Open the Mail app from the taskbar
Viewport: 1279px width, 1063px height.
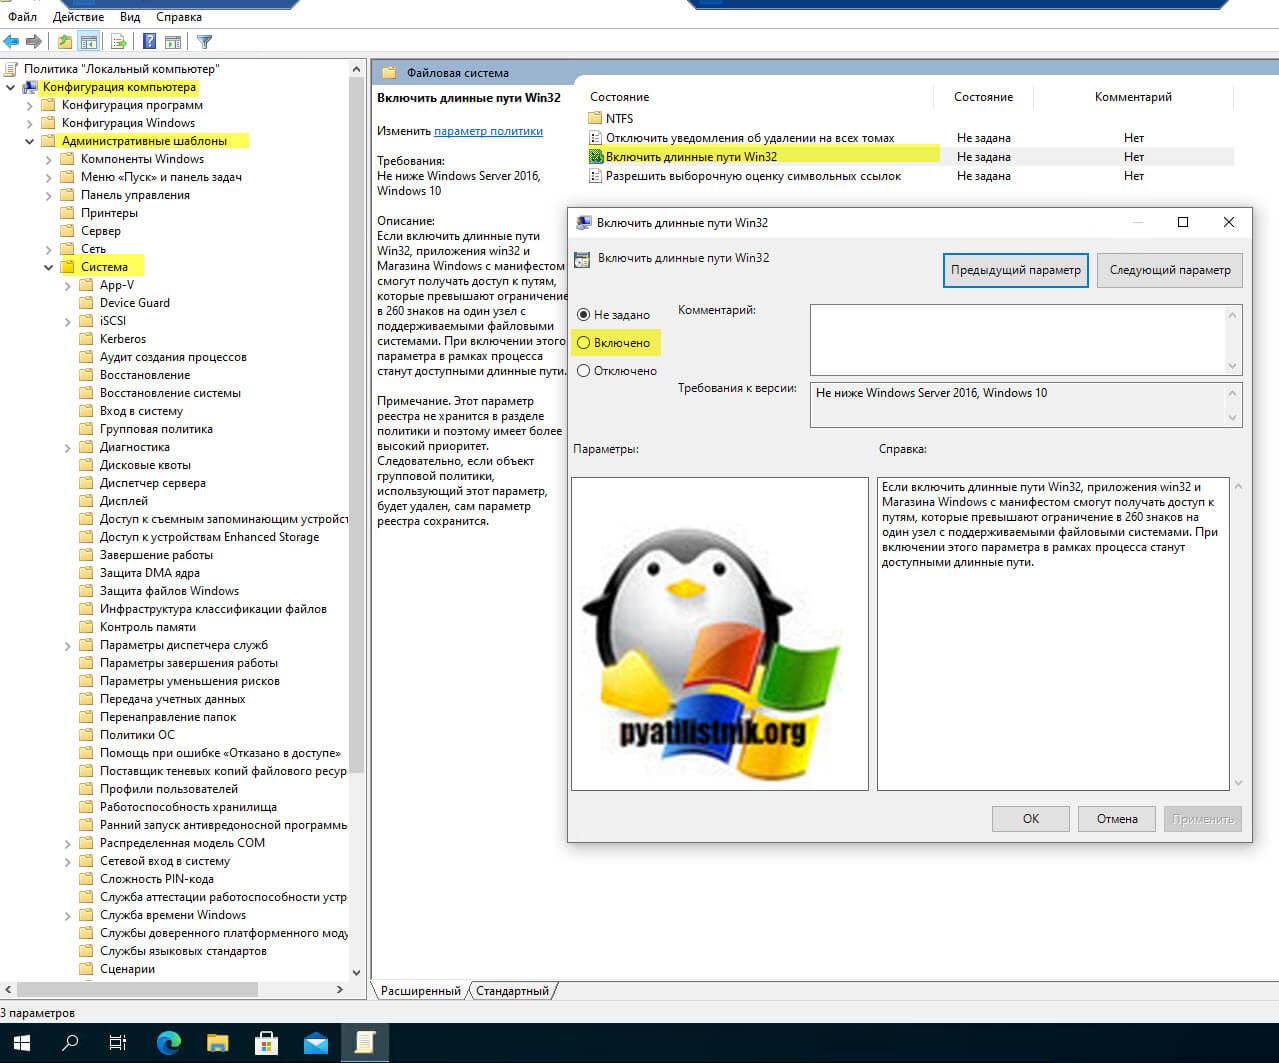315,1043
